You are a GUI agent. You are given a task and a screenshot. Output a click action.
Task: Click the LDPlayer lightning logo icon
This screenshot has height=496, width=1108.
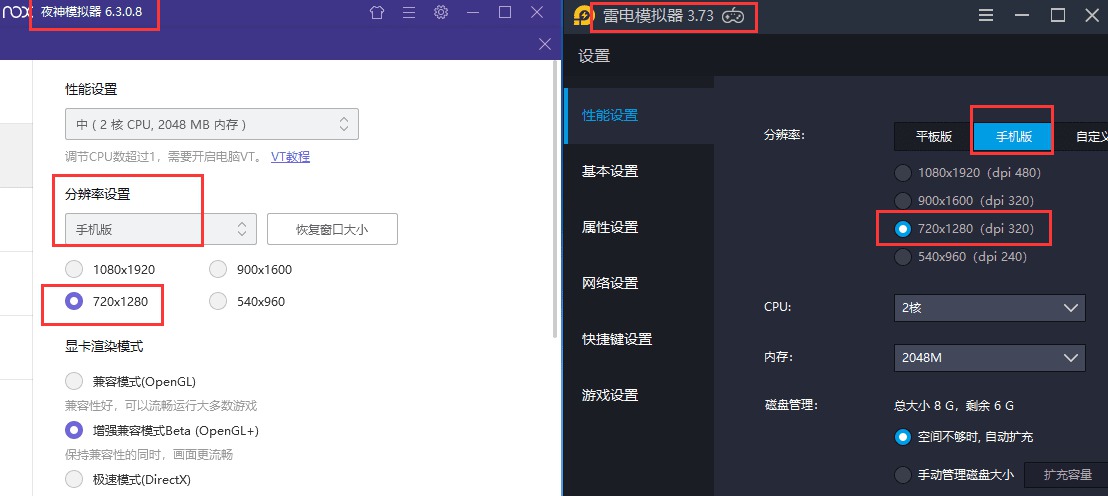[582, 16]
